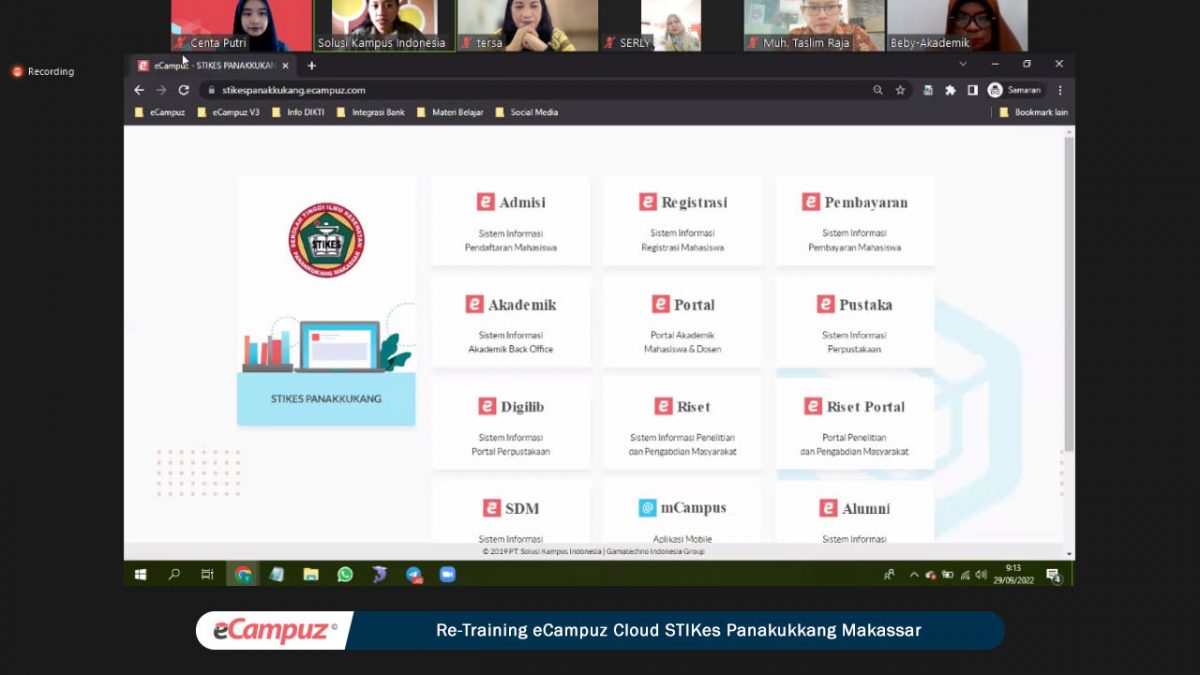This screenshot has width=1200, height=675.
Task: Click the zoom magnifier icon in address bar
Action: 877,90
